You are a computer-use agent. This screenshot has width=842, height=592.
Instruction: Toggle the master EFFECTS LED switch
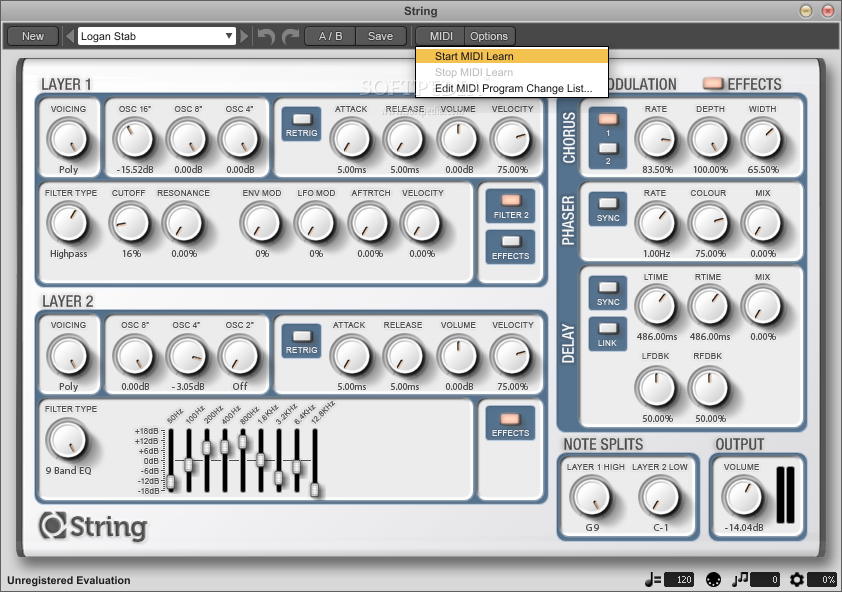pyautogui.click(x=713, y=83)
